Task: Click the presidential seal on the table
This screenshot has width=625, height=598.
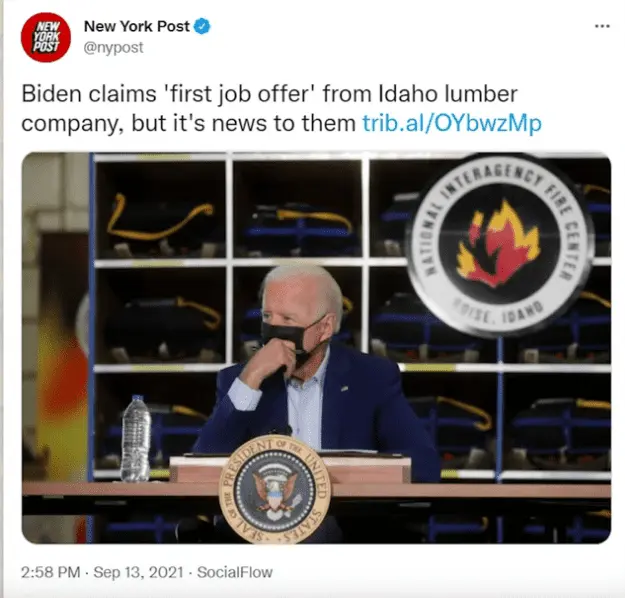Action: [275, 490]
